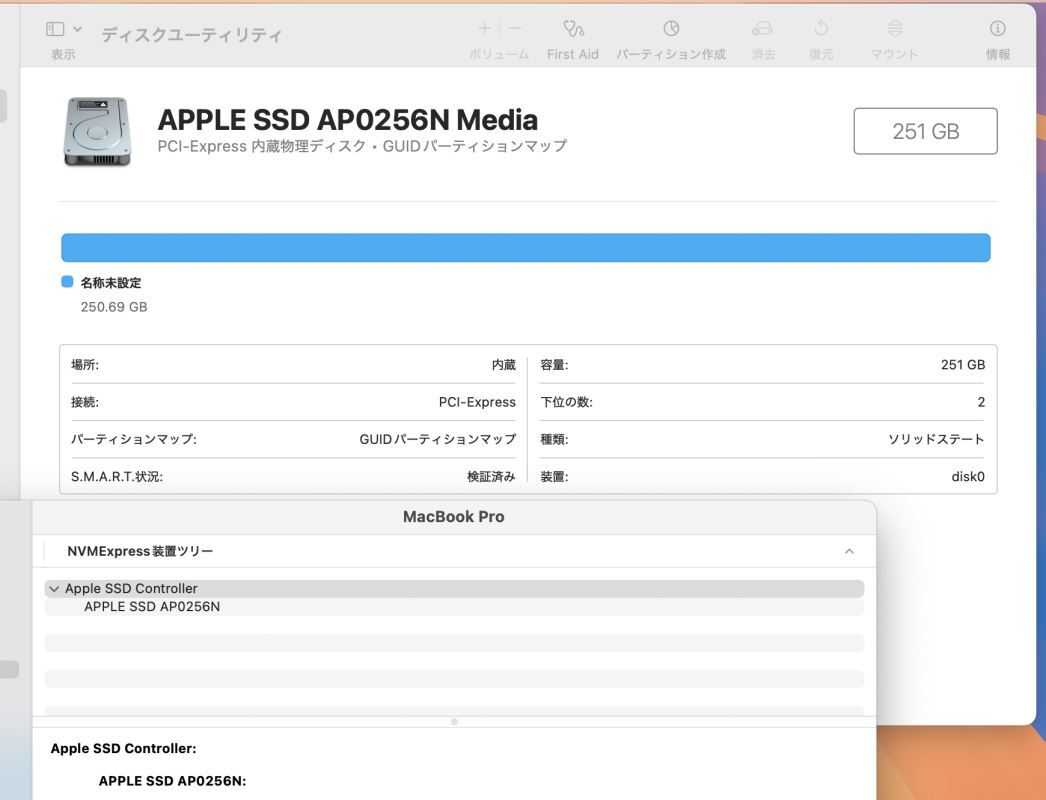Screen dimensions: 1046x800
Task: Click the 250.69 GB size value
Action: [114, 307]
